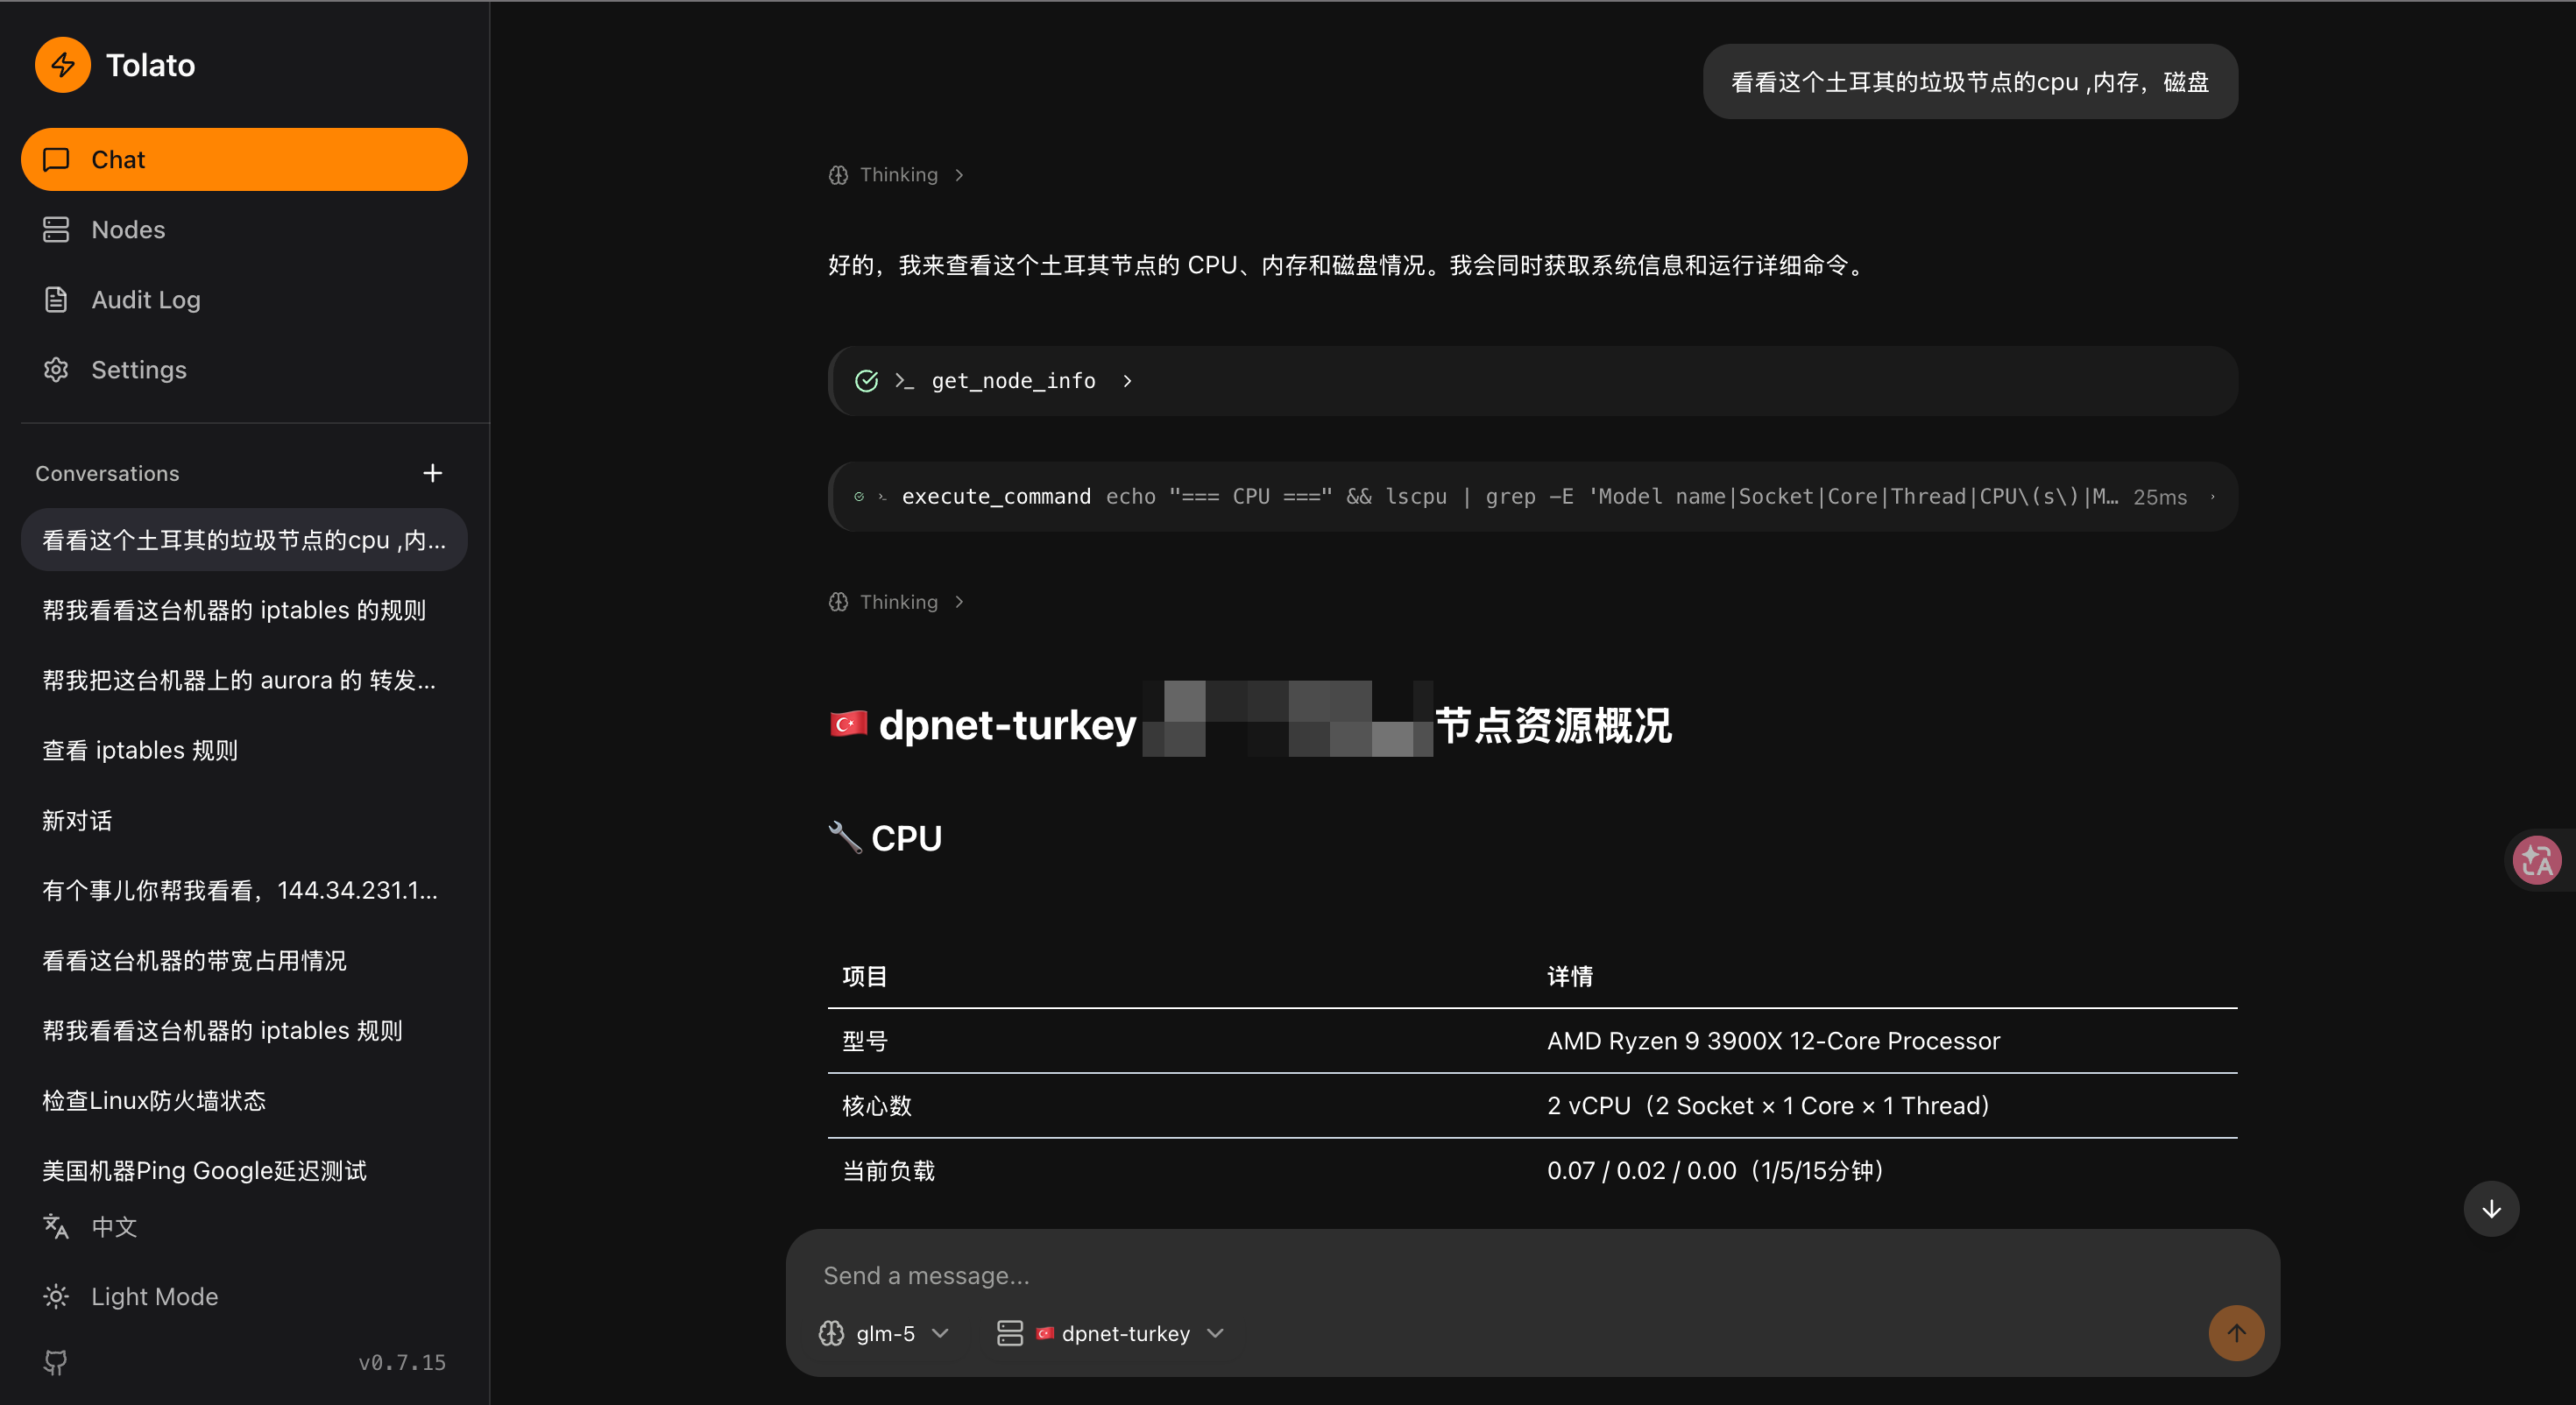Click the Audit Log document icon
2576x1405 pixels.
[x=56, y=300]
